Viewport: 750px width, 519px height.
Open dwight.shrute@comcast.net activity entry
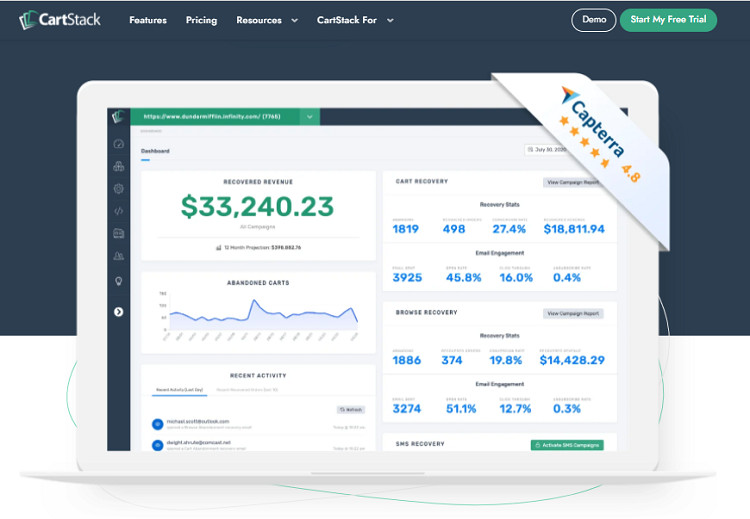pos(259,445)
